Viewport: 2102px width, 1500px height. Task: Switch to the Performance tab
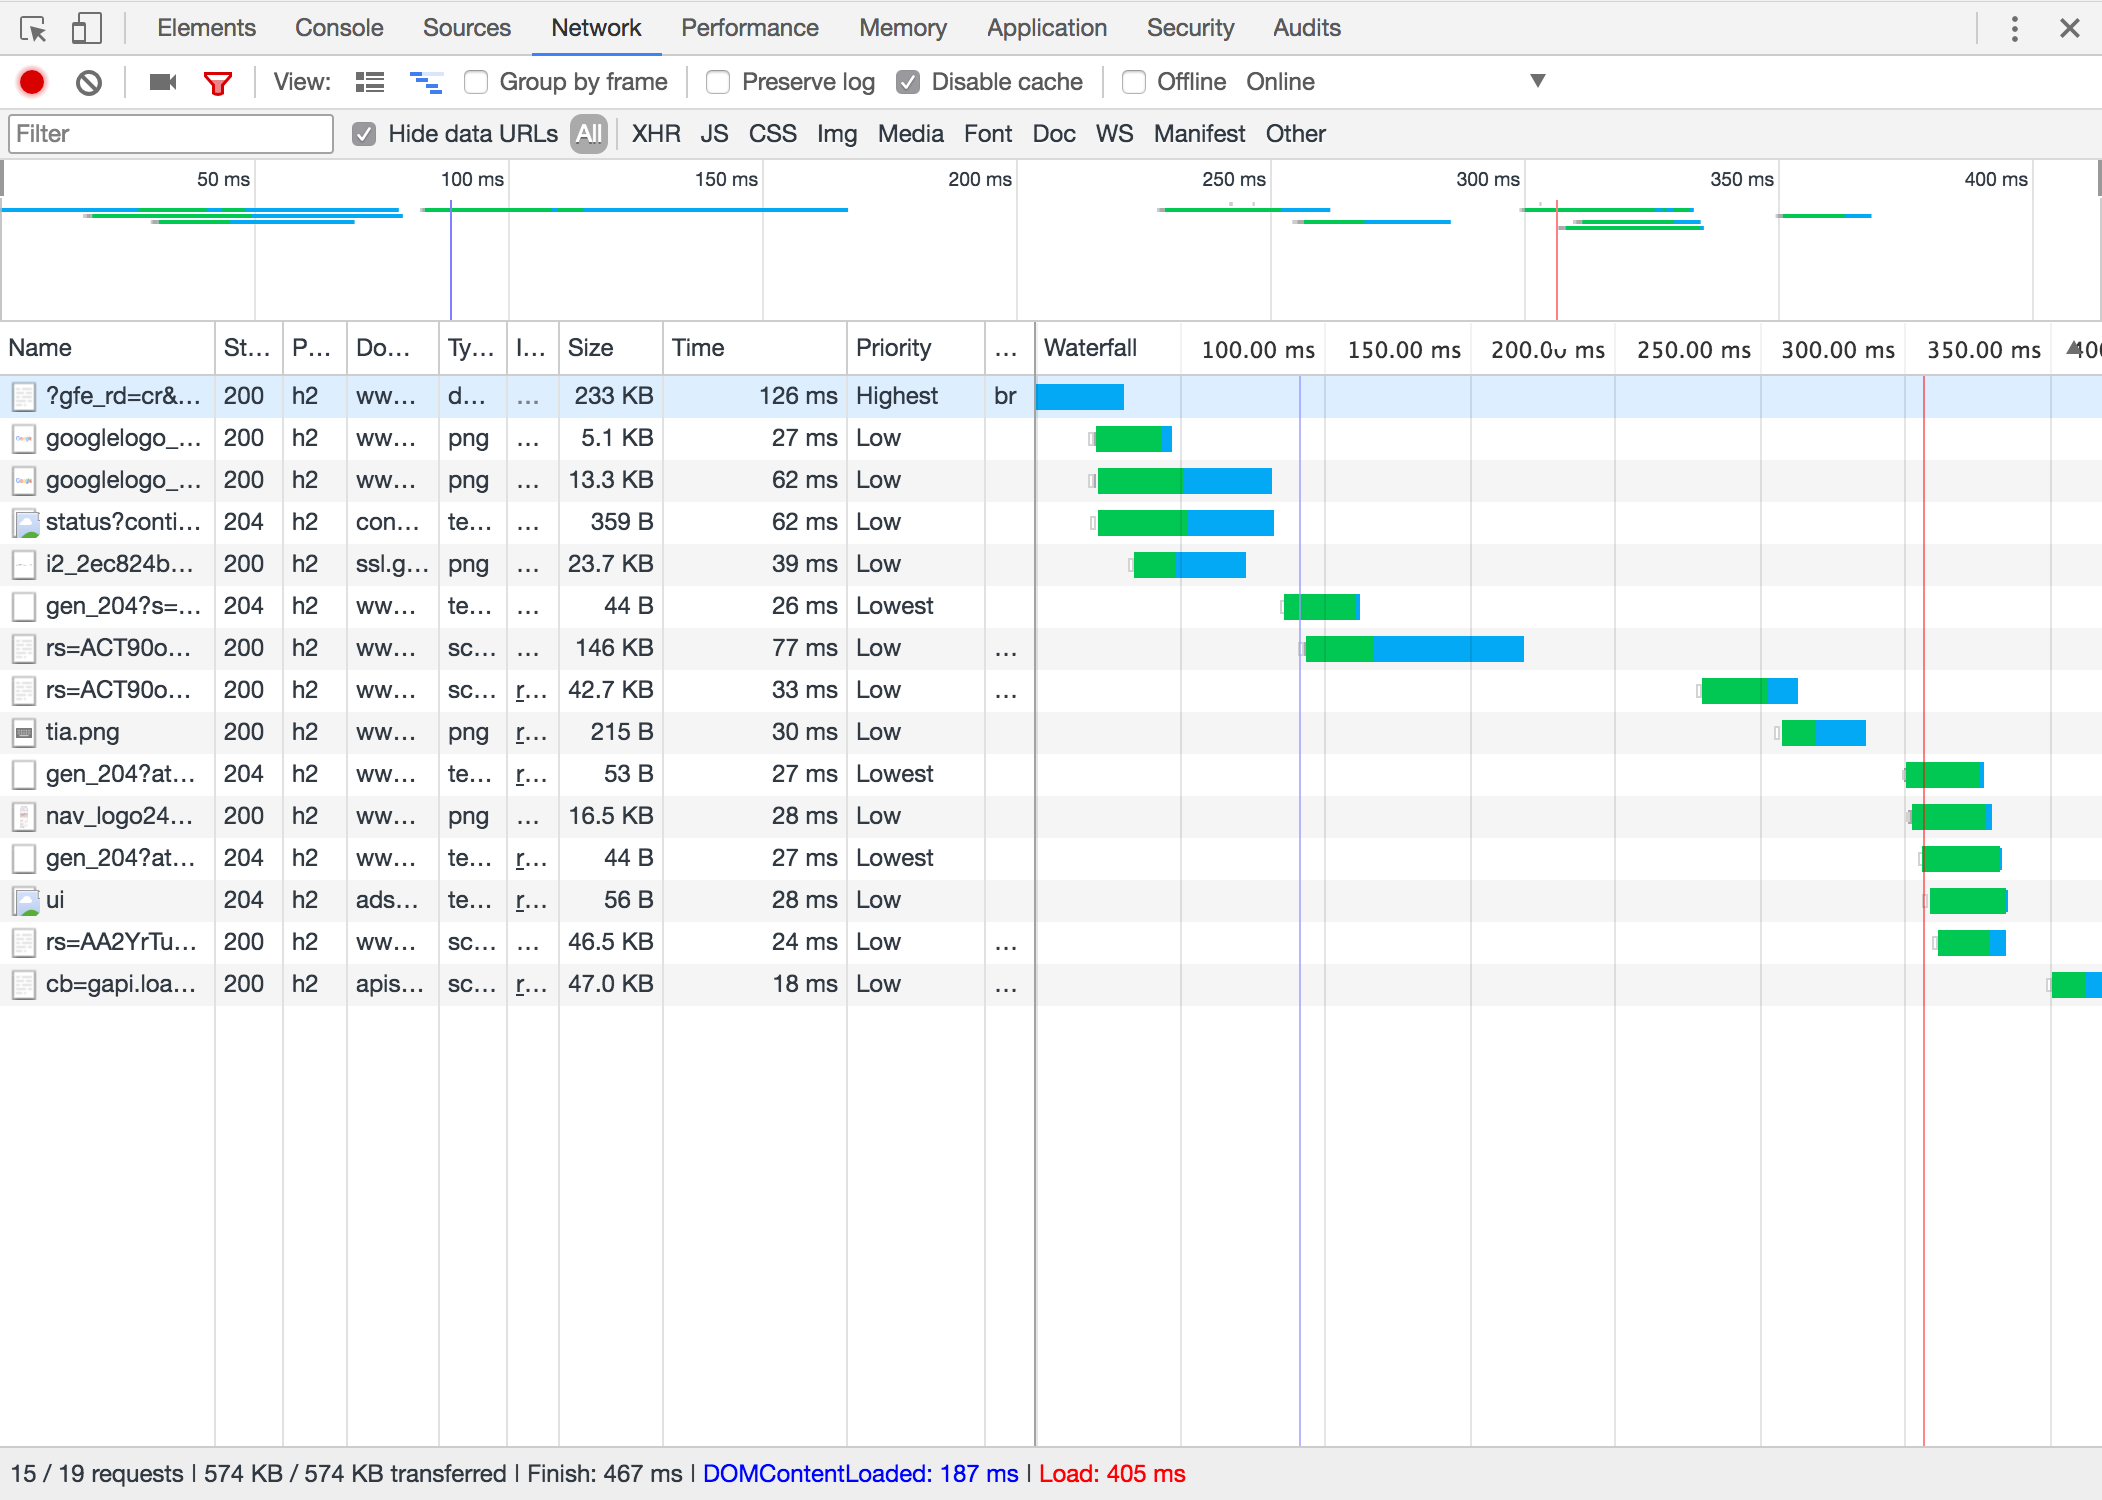tap(750, 28)
